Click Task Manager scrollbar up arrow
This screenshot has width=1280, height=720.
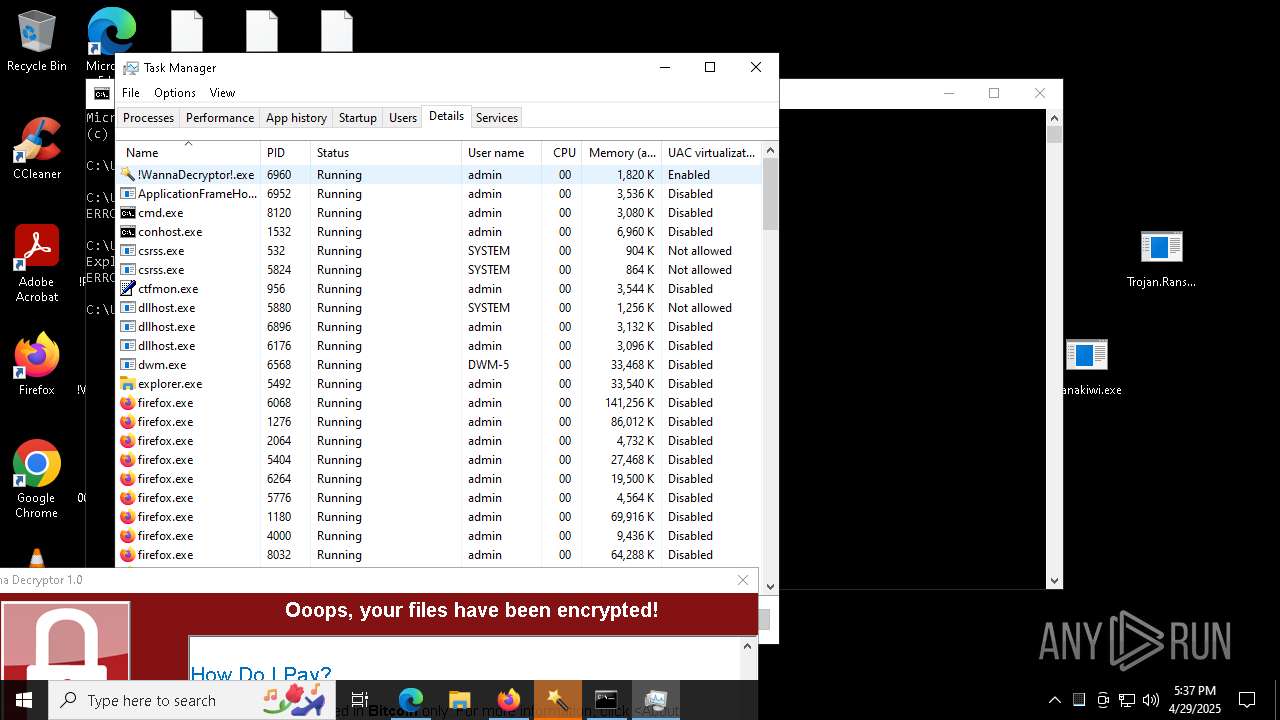coord(770,150)
